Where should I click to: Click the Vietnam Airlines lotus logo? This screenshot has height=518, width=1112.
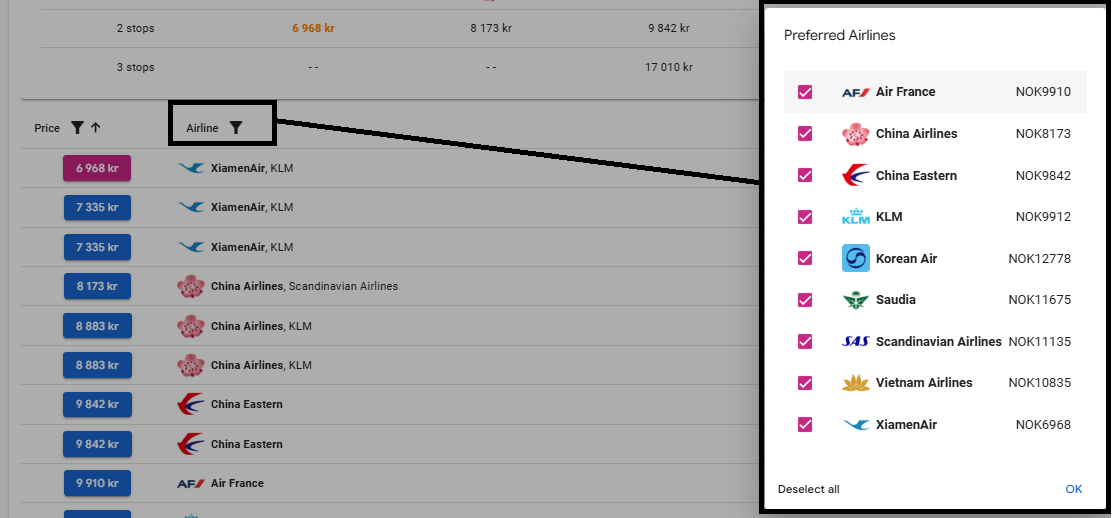[855, 383]
